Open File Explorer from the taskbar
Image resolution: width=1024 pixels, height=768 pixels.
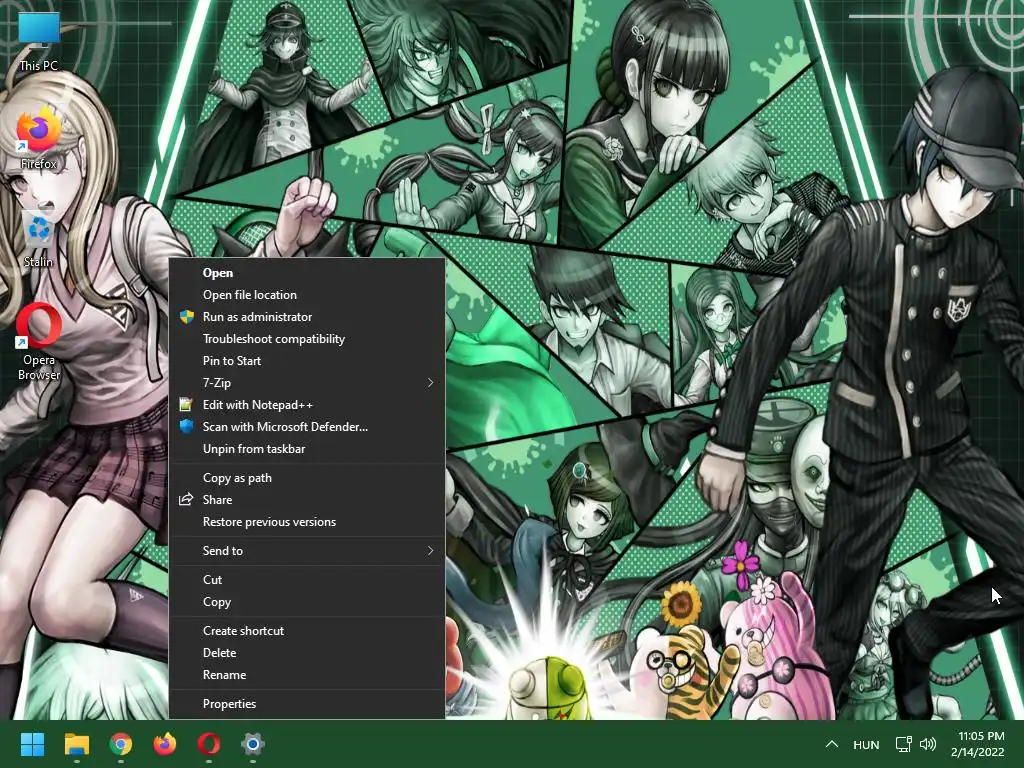pyautogui.click(x=77, y=744)
